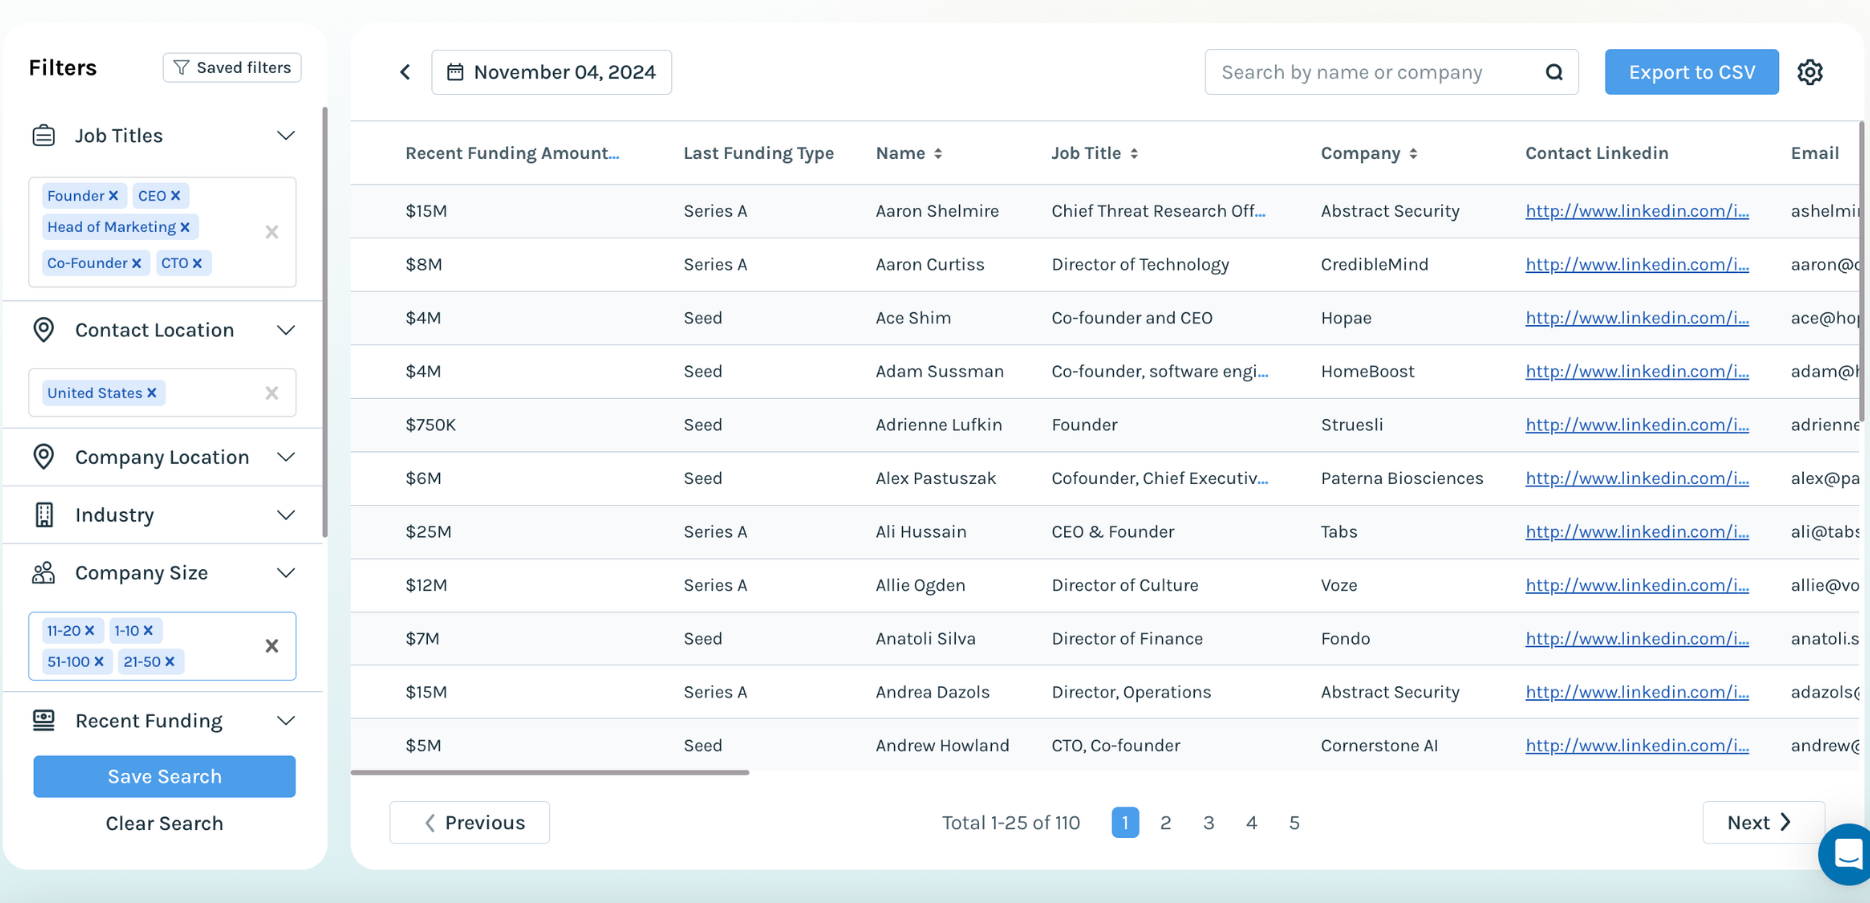1870x903 pixels.
Task: Remove the 51-100 company size tag
Action: pyautogui.click(x=99, y=662)
